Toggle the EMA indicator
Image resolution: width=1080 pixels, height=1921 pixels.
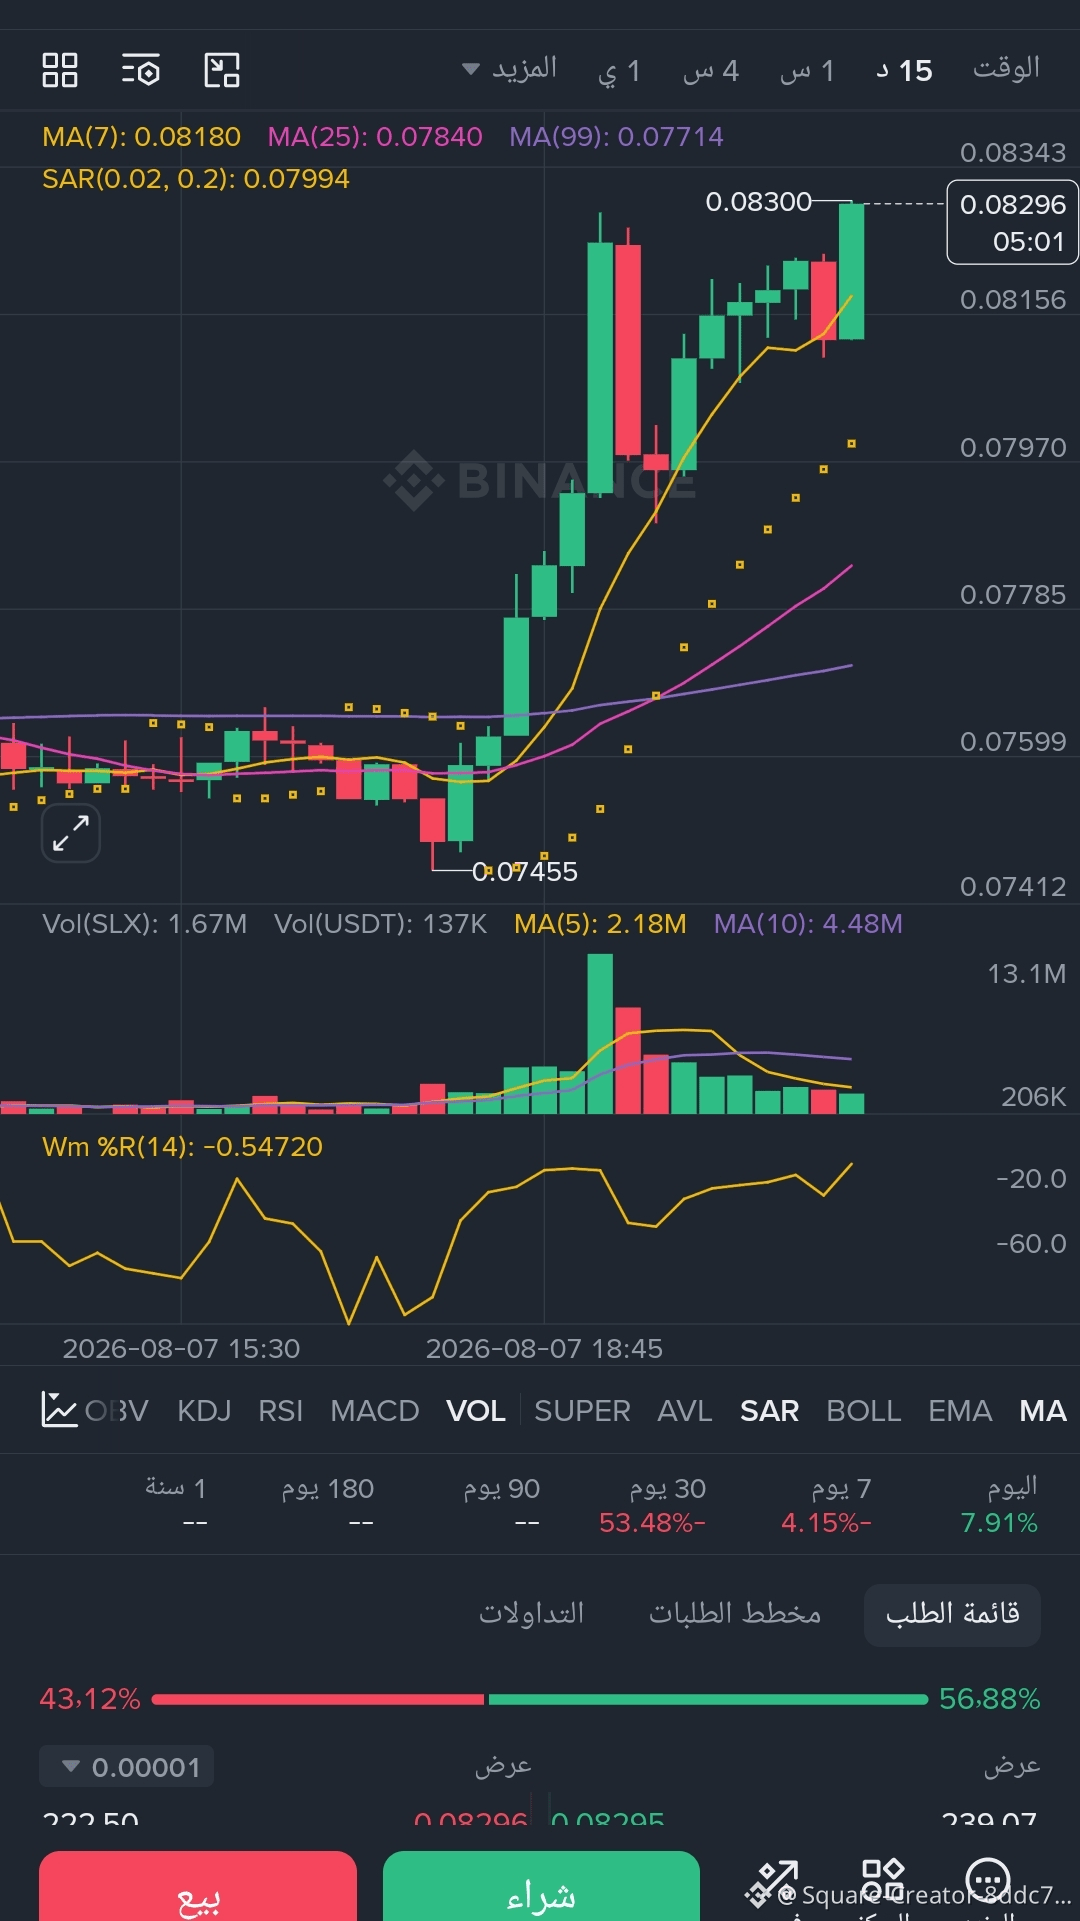tap(960, 1410)
